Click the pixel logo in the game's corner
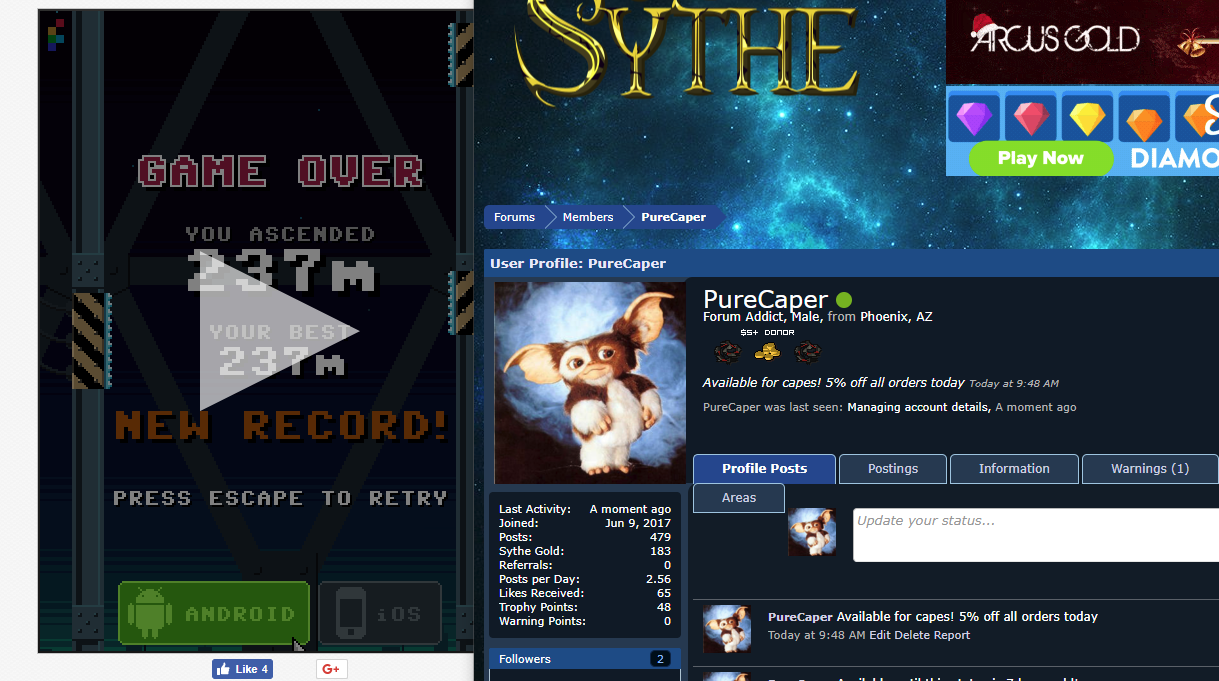Viewport: 1219px width, 681px height. click(56, 34)
